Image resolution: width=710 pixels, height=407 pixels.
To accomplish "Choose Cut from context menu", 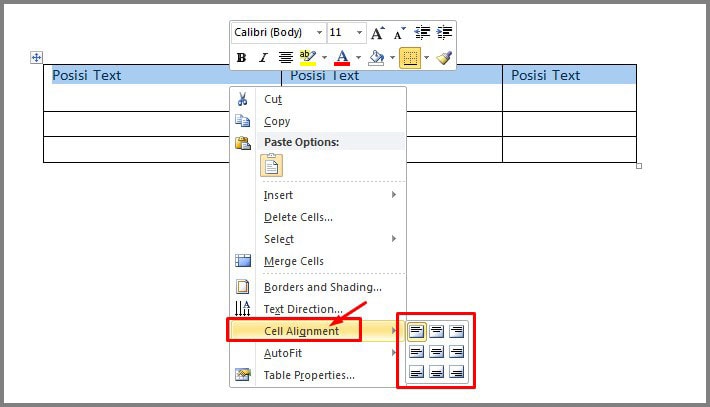I will 318,99.
